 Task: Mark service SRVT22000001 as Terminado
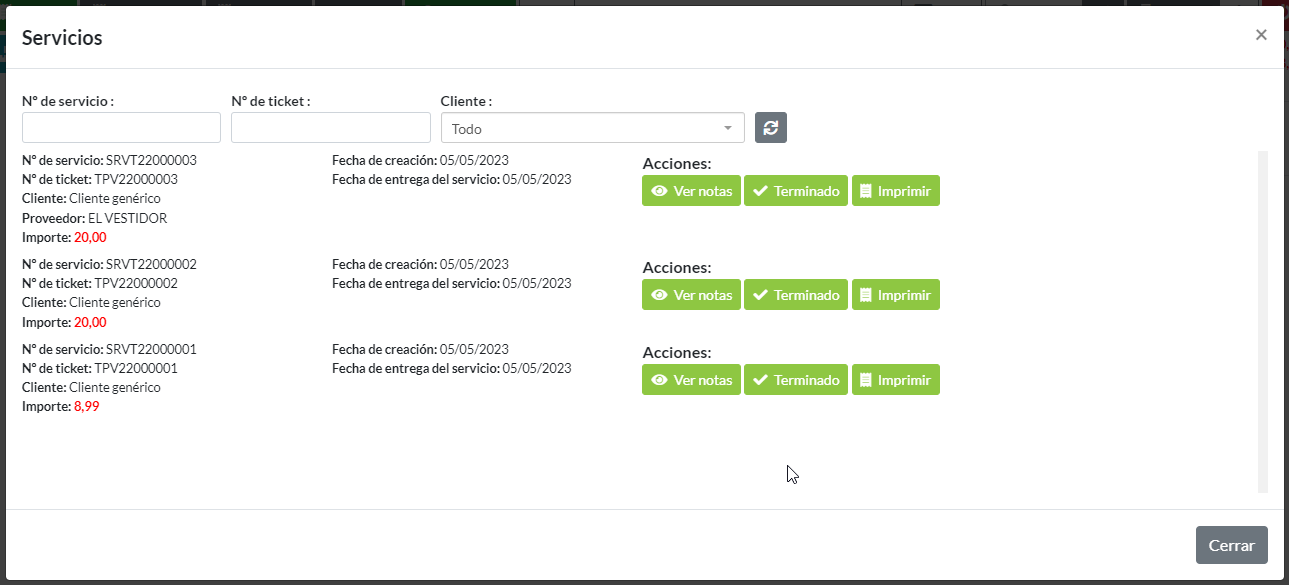pyautogui.click(x=796, y=380)
